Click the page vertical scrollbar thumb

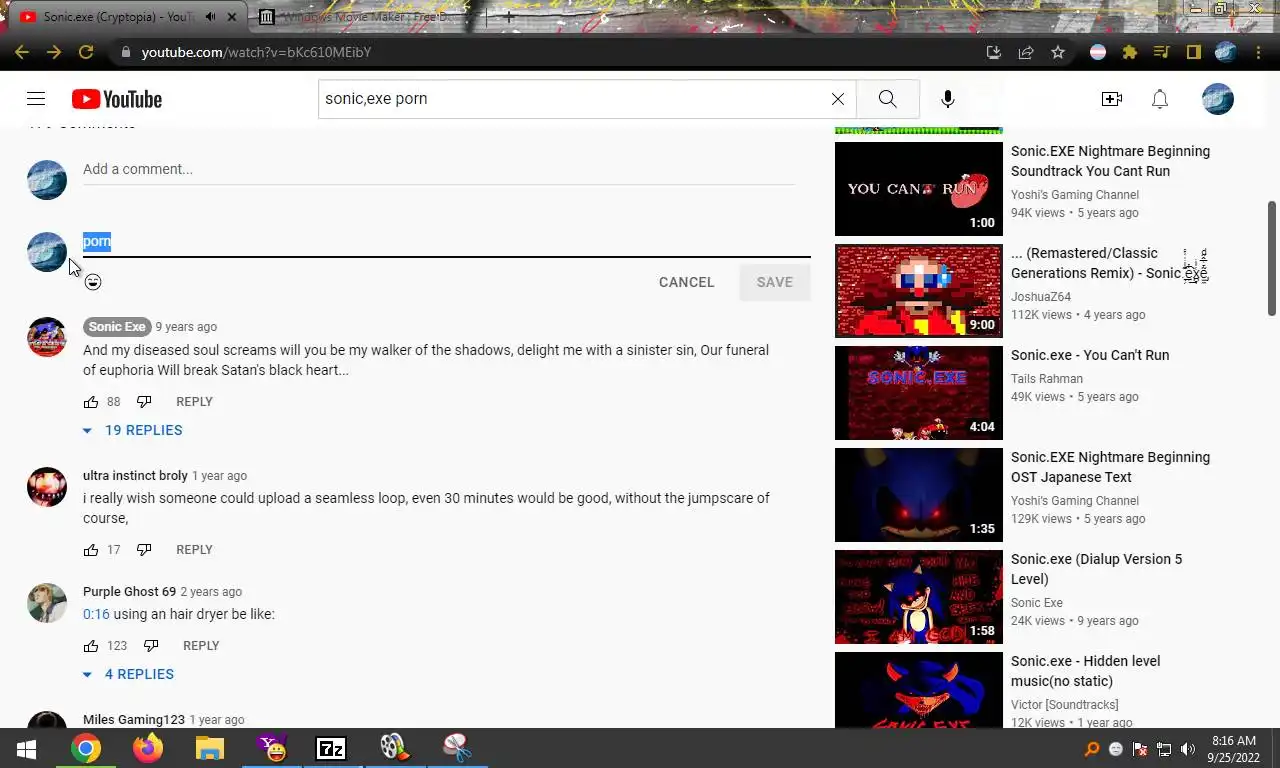point(1272,258)
